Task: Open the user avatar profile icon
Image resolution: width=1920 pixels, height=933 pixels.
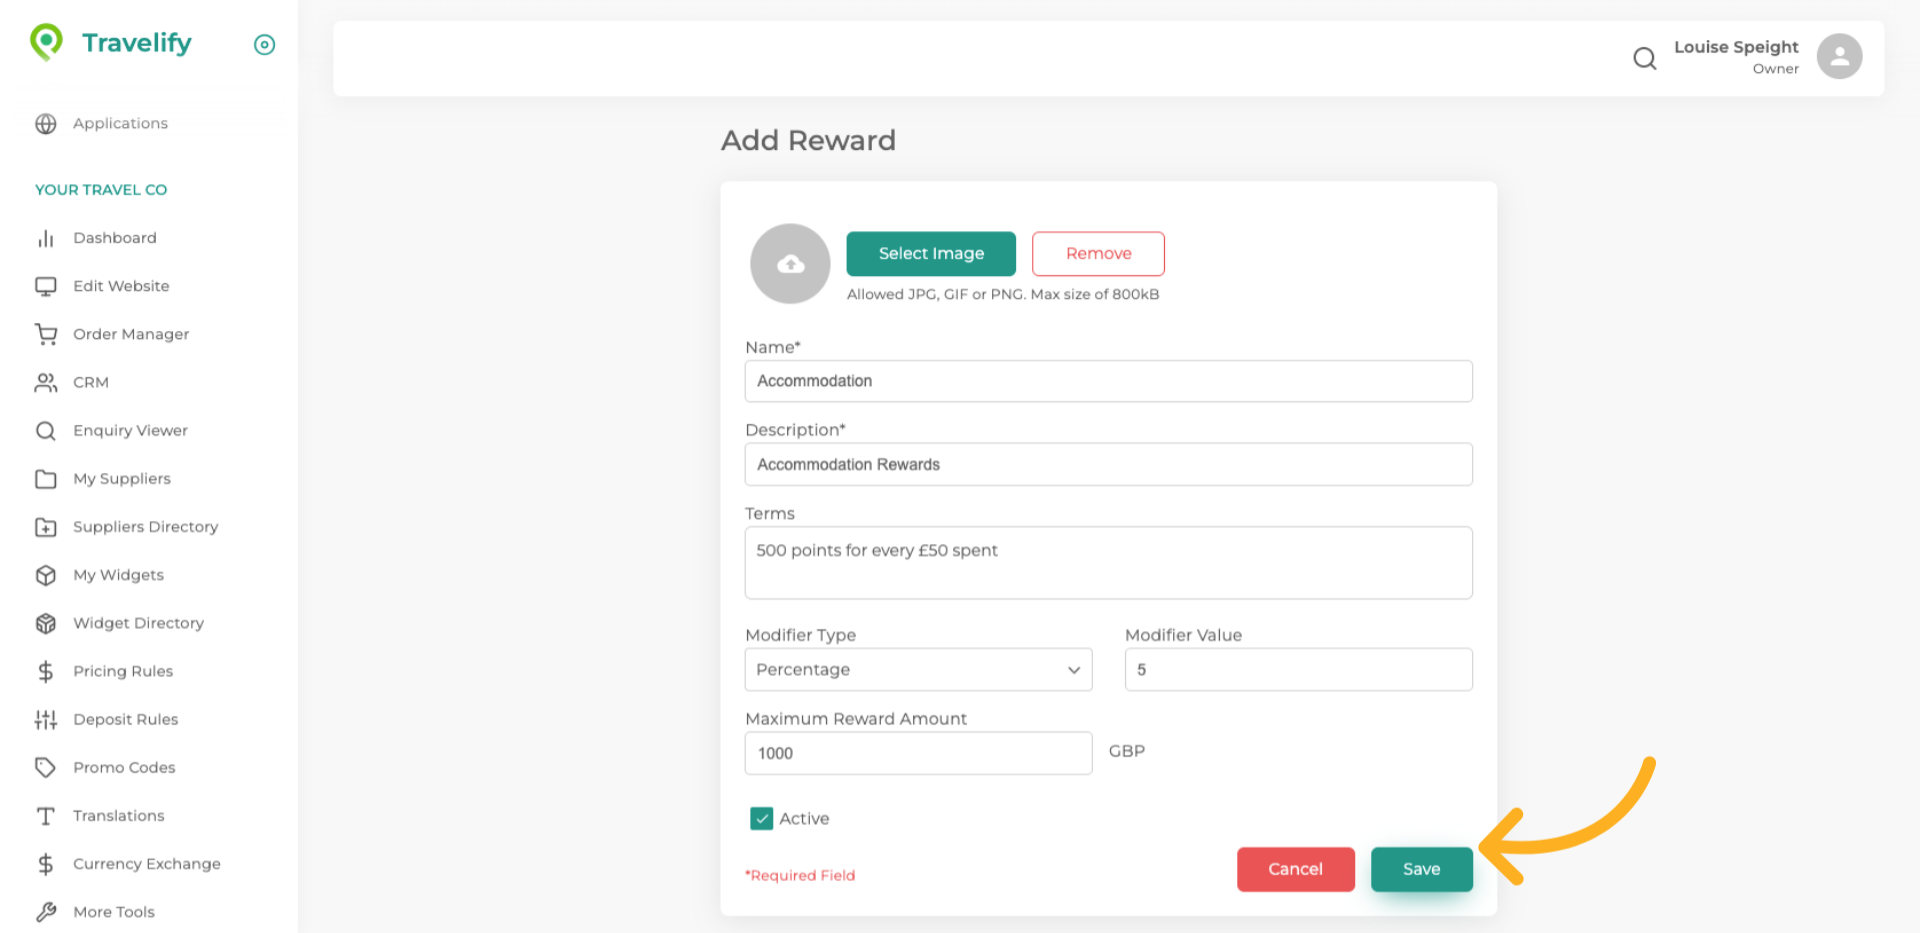Action: tap(1839, 56)
